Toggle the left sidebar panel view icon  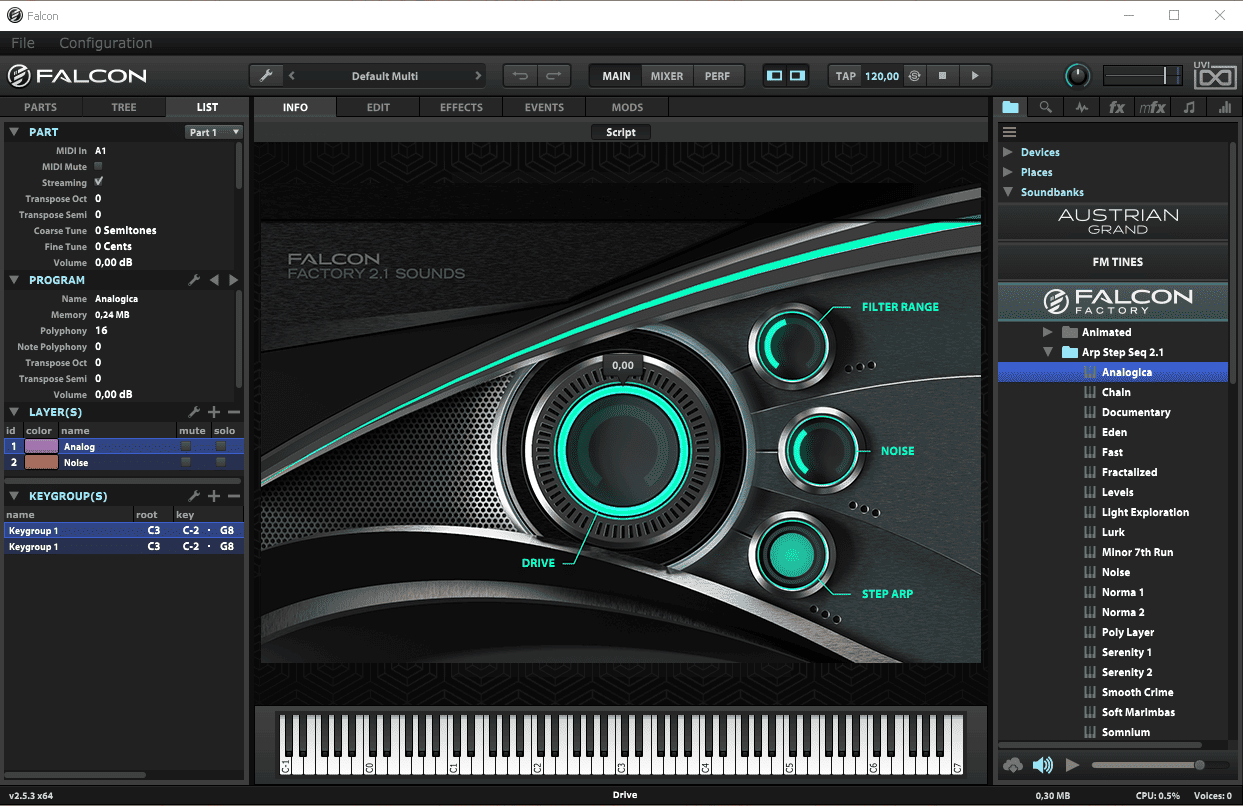[x=774, y=76]
